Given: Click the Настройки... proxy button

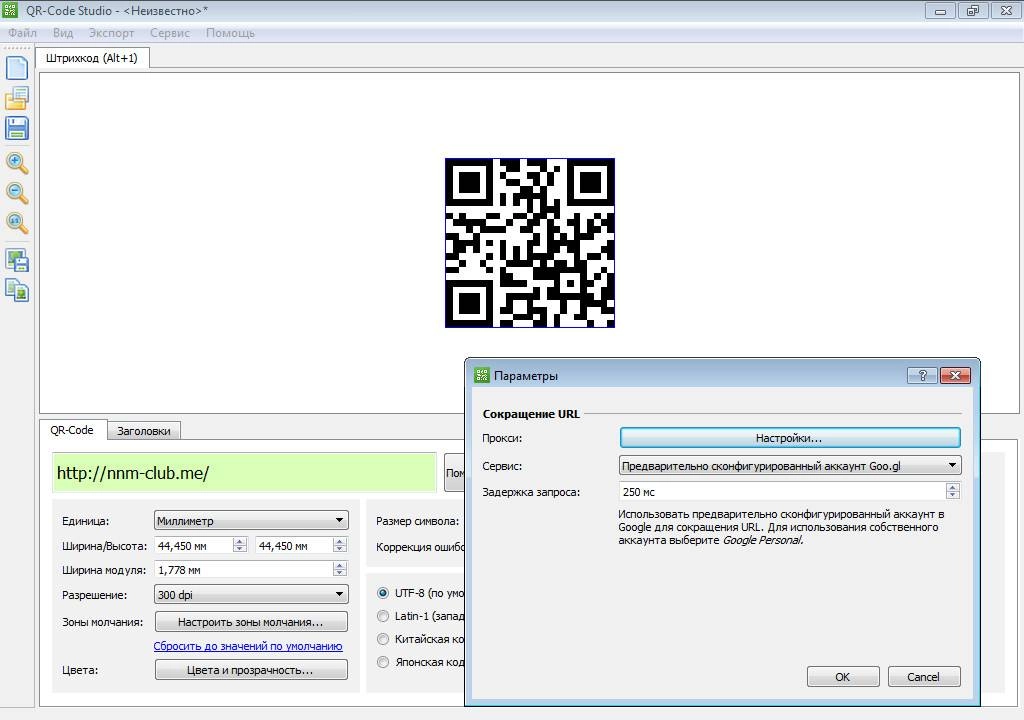Looking at the screenshot, I should tap(790, 438).
